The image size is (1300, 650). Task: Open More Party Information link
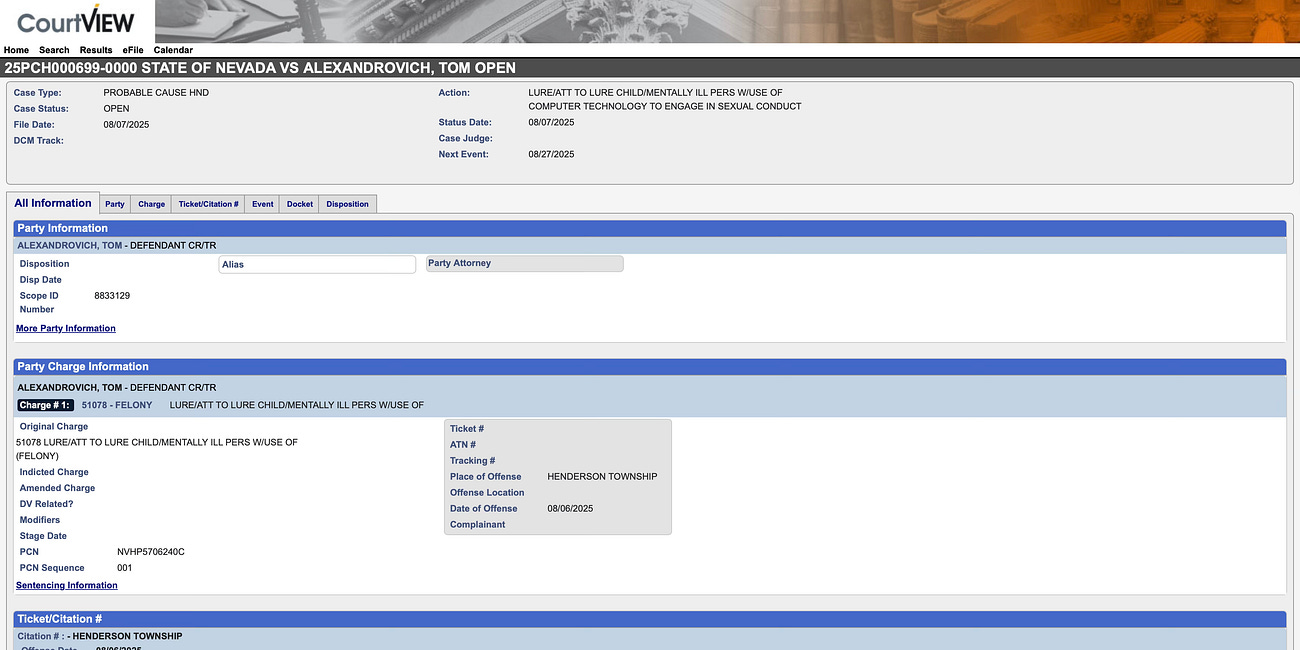[x=65, y=327]
